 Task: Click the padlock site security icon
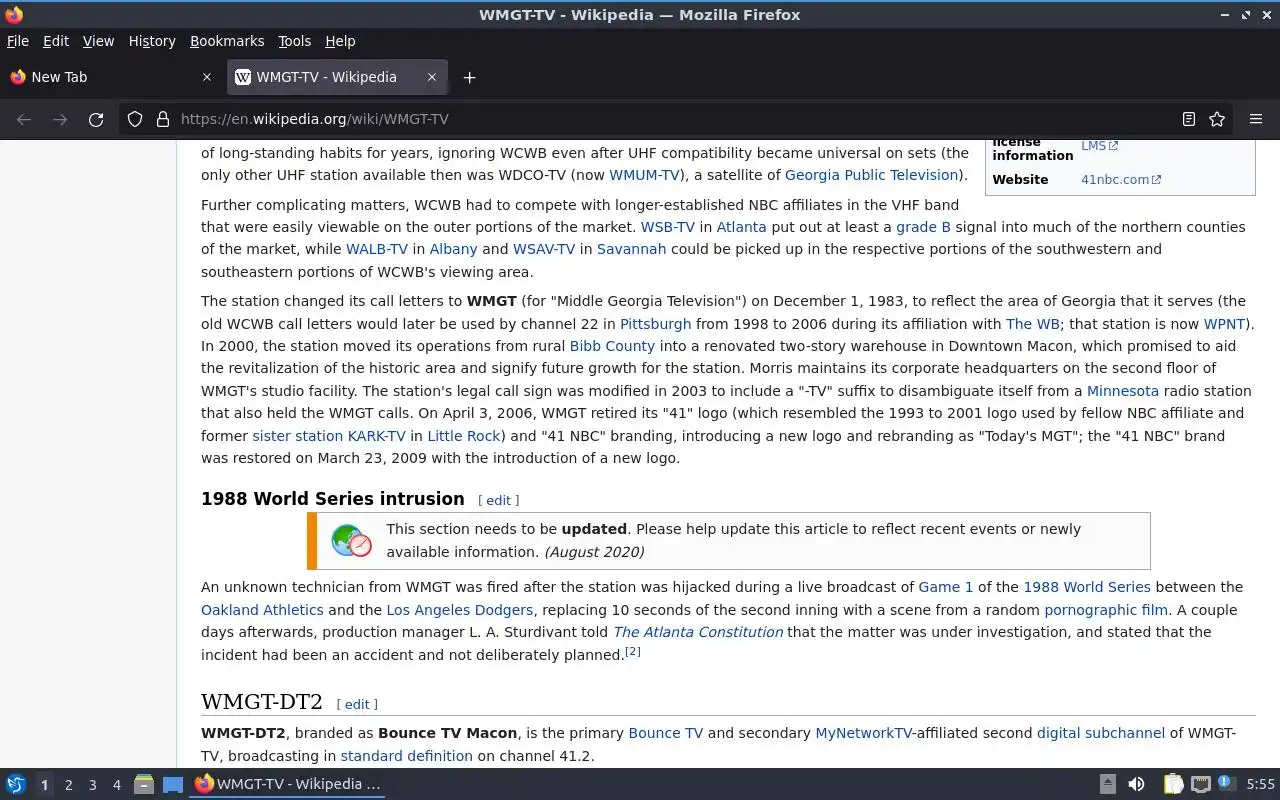(163, 119)
